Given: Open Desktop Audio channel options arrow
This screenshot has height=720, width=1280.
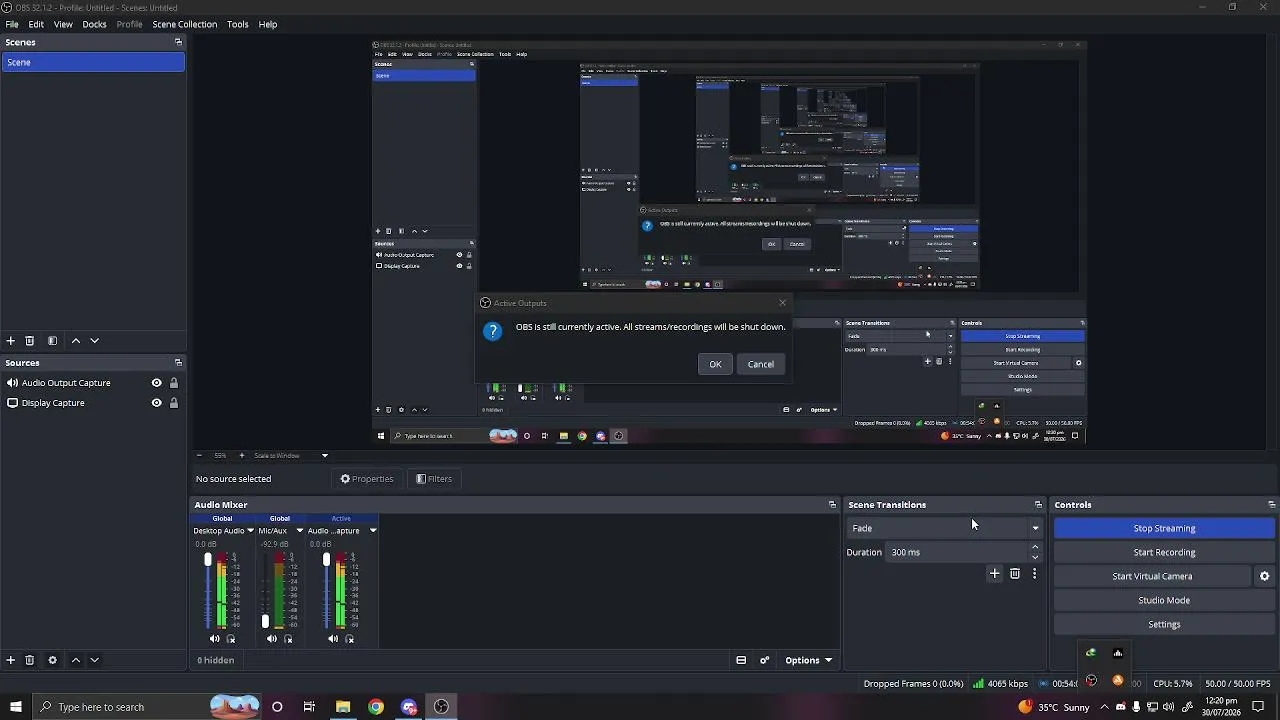Looking at the screenshot, I should 250,531.
